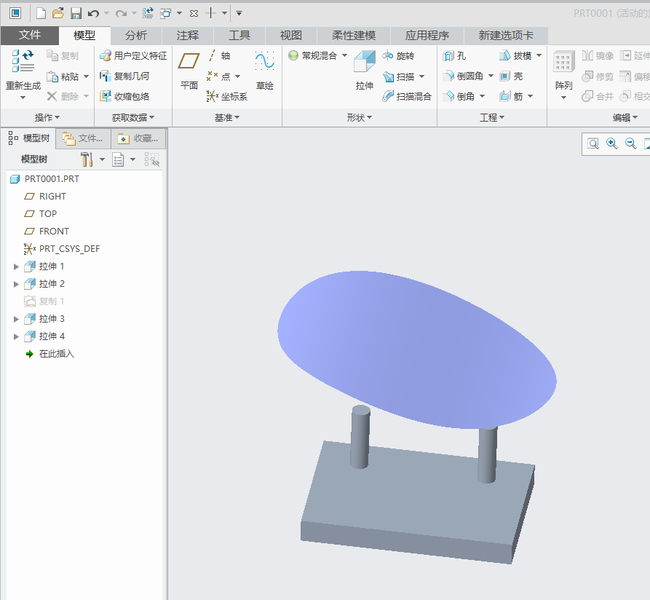Open the 编辑 group dropdown
Viewport: 650px width, 600px height.
pyautogui.click(x=625, y=118)
